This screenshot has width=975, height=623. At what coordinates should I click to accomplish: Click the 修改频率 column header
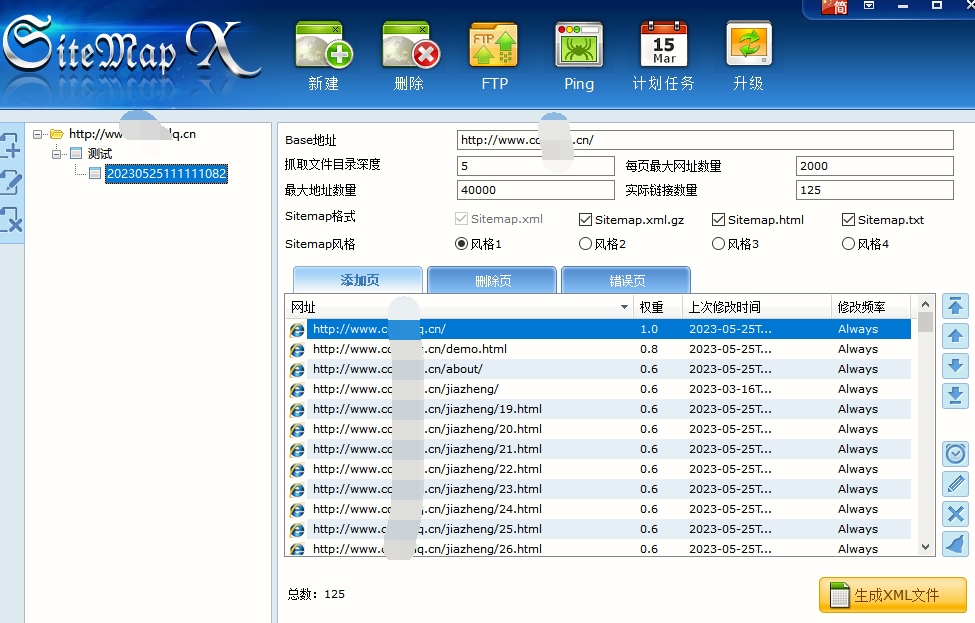tap(871, 307)
